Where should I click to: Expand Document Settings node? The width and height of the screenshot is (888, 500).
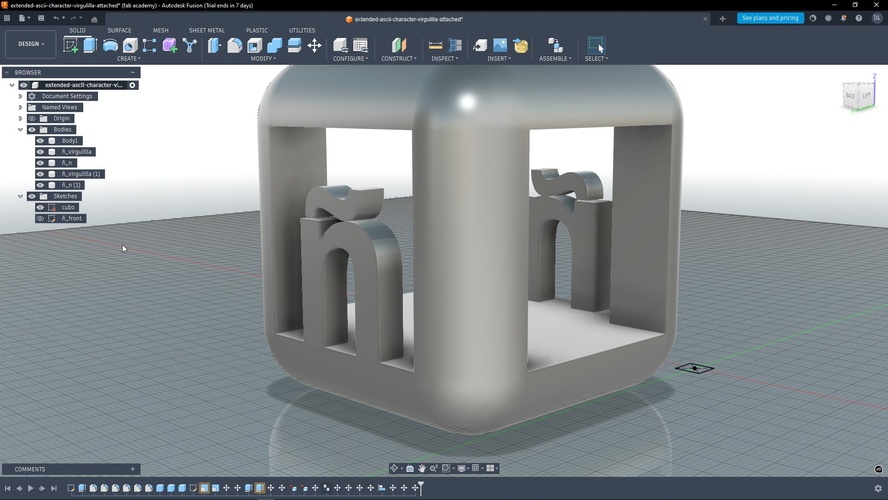tap(20, 96)
